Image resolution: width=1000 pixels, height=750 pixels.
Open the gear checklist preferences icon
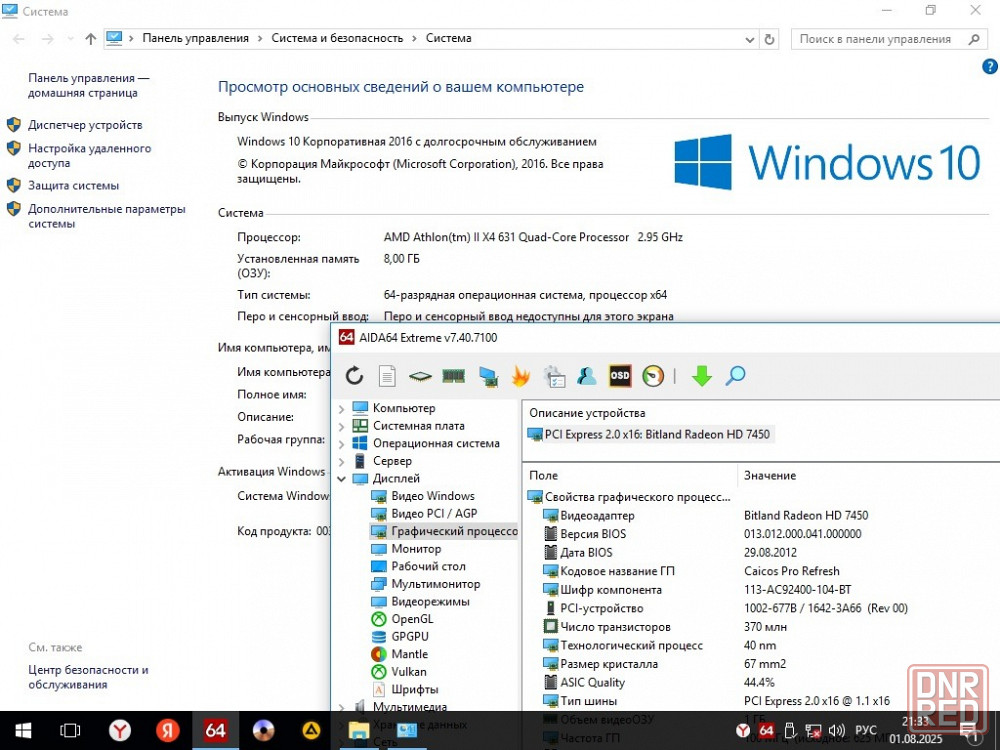pyautogui.click(x=554, y=376)
